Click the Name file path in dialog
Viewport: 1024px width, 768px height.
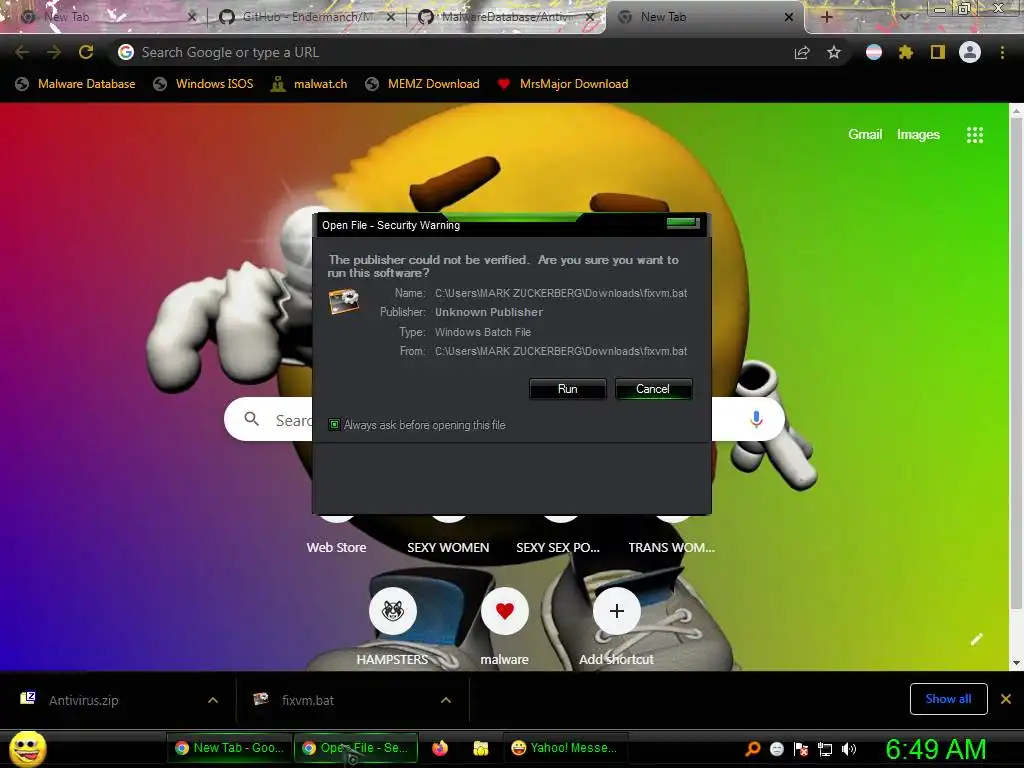(561, 293)
